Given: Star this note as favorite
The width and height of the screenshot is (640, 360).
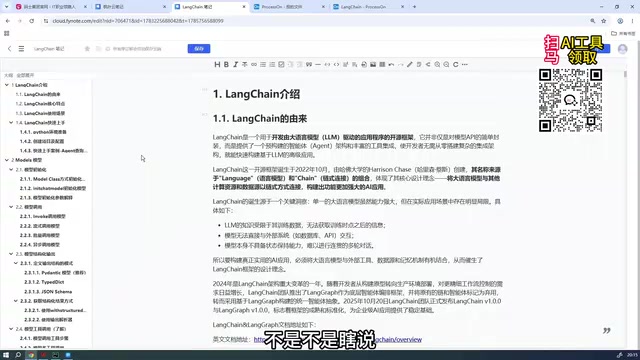Looking at the screenshot, I should 87,49.
